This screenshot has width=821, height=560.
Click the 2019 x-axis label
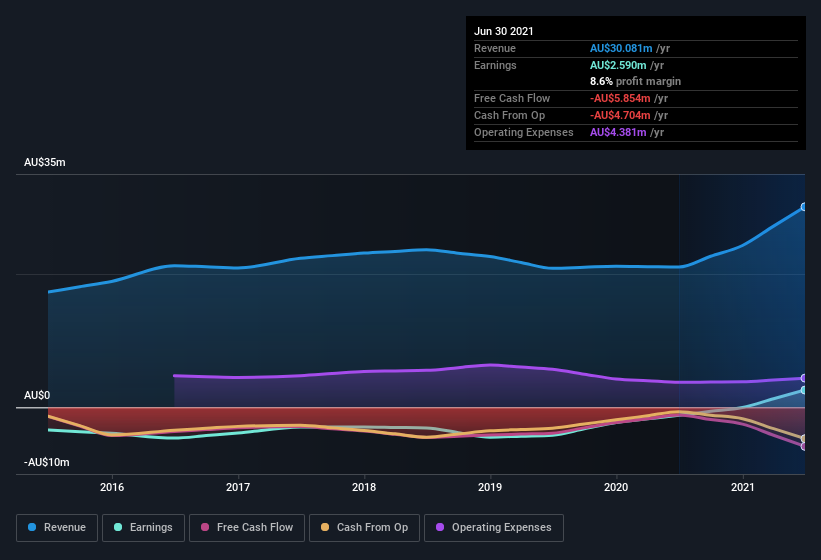pos(490,487)
